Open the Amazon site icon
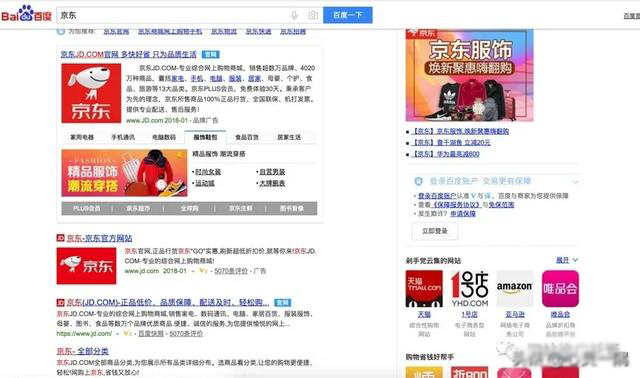 (515, 289)
